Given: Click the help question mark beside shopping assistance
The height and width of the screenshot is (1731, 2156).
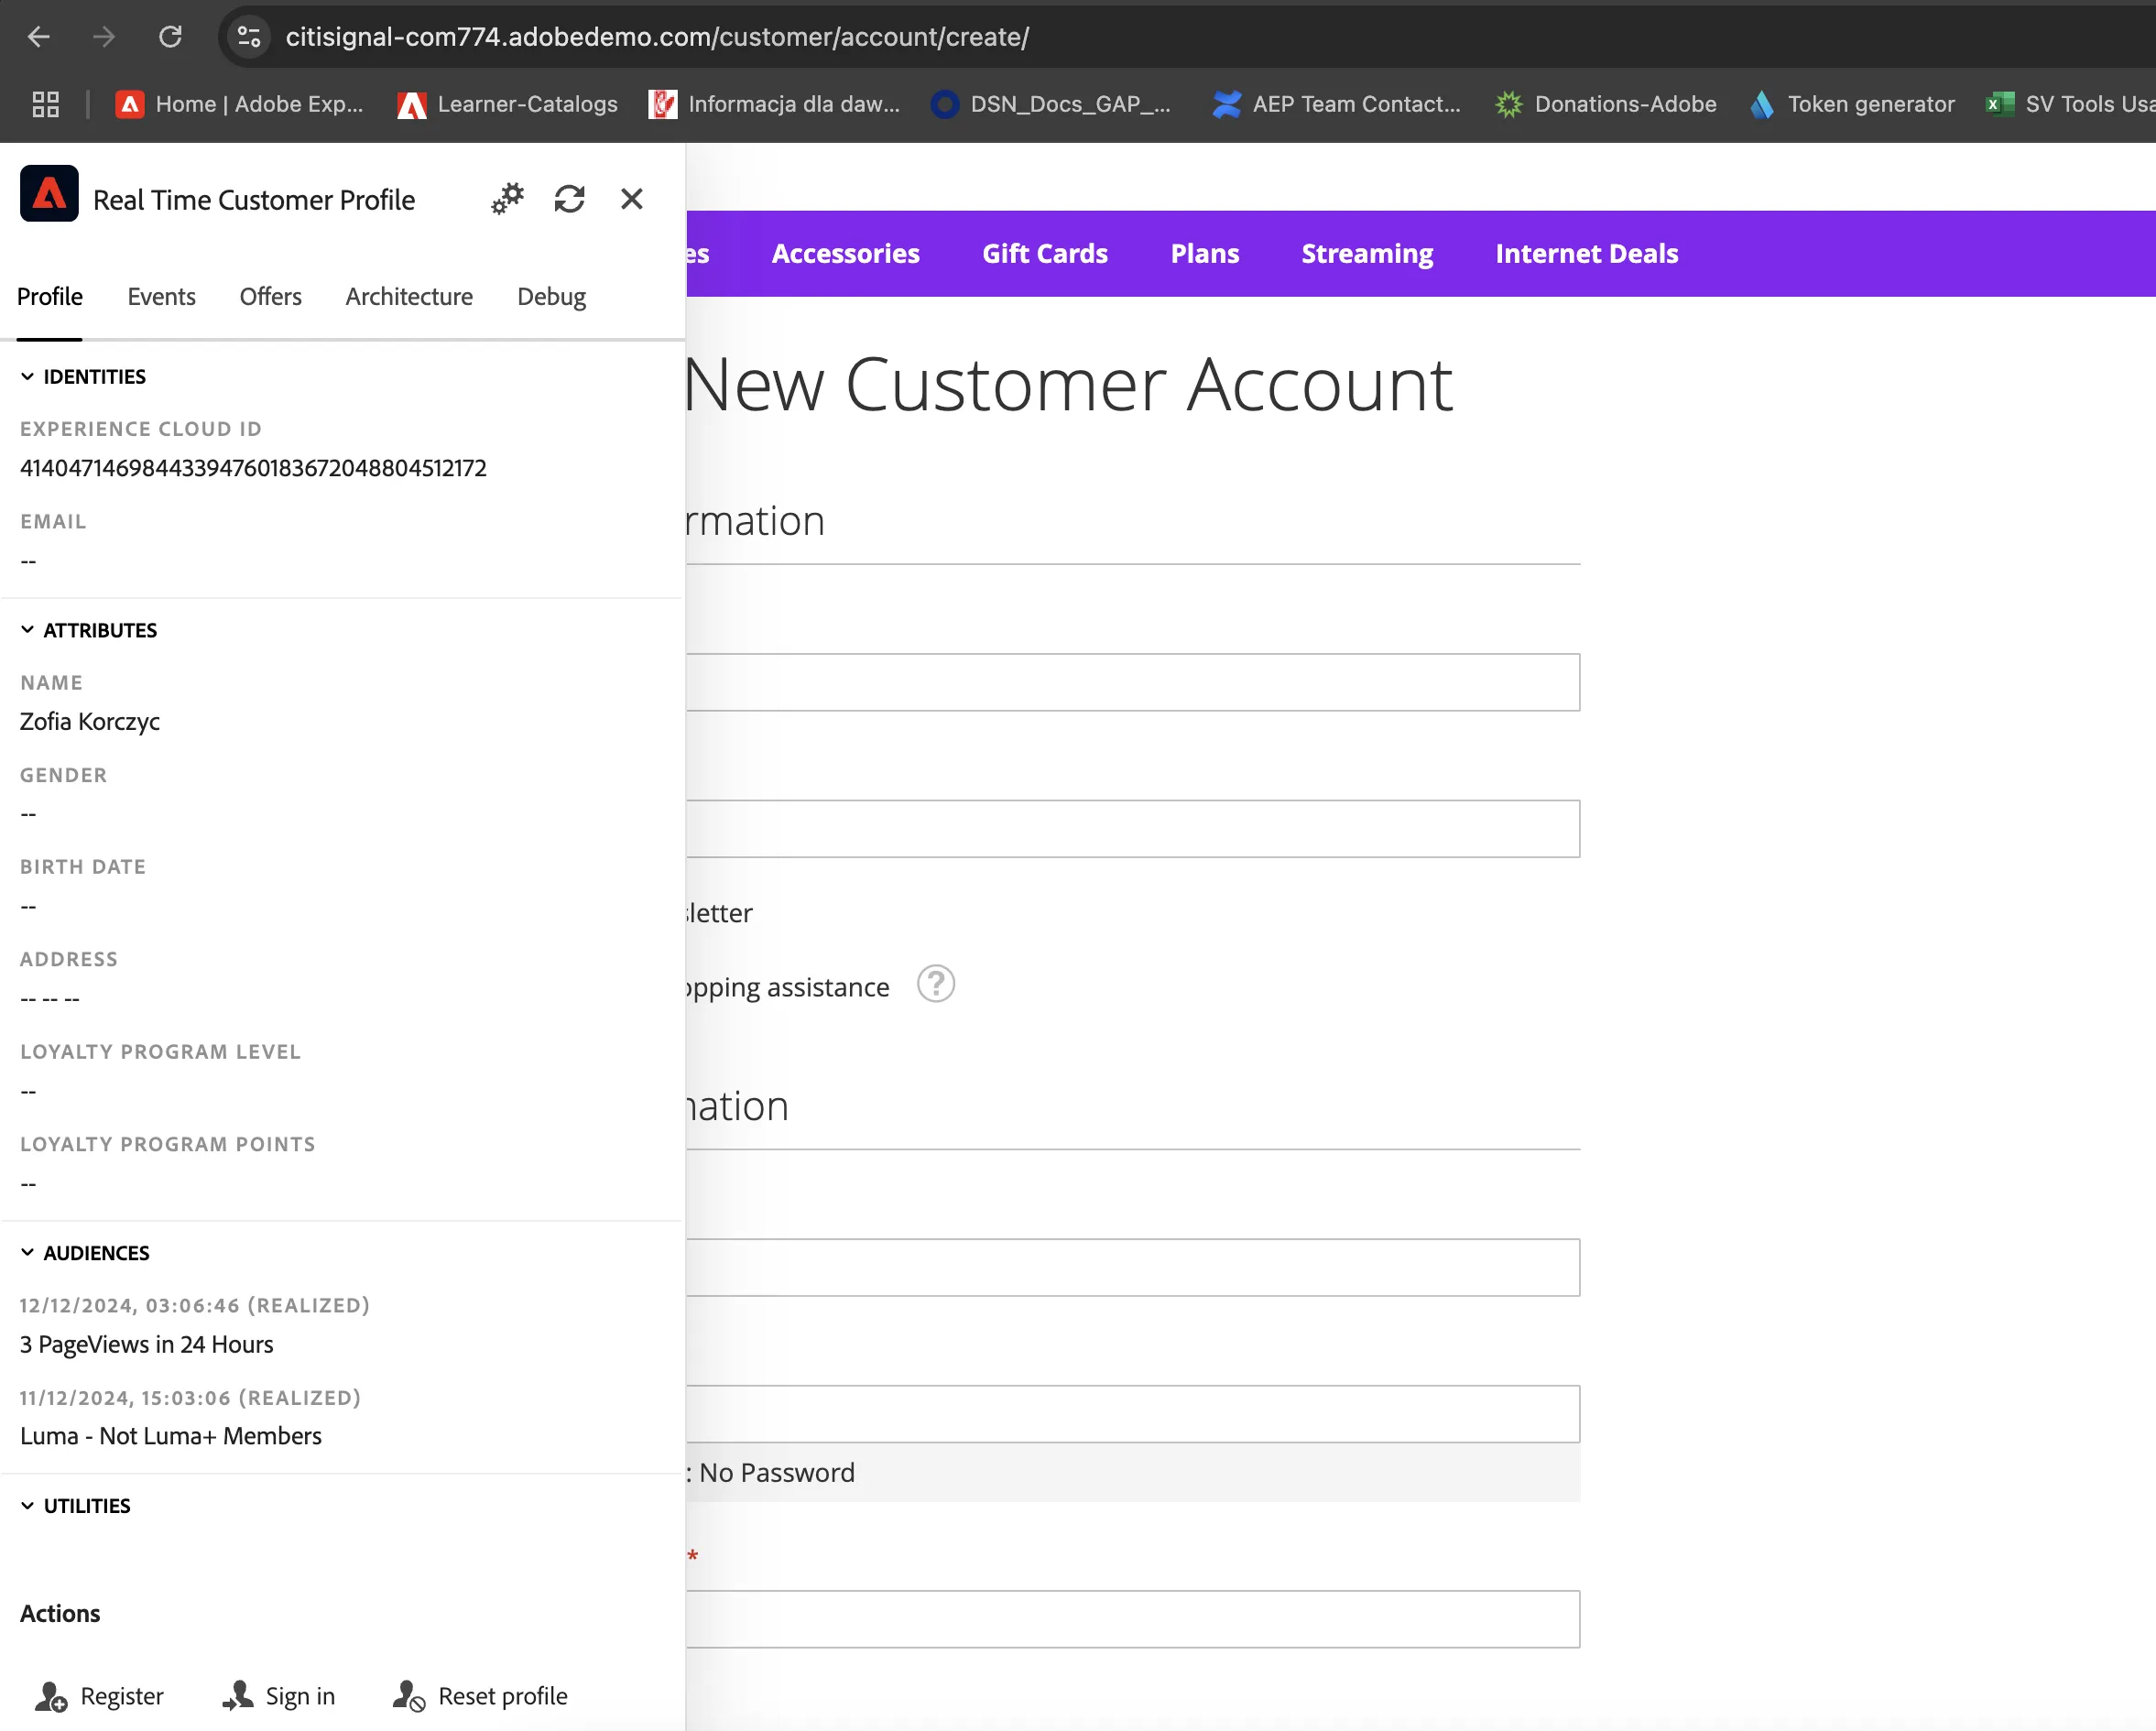Looking at the screenshot, I should pos(936,985).
